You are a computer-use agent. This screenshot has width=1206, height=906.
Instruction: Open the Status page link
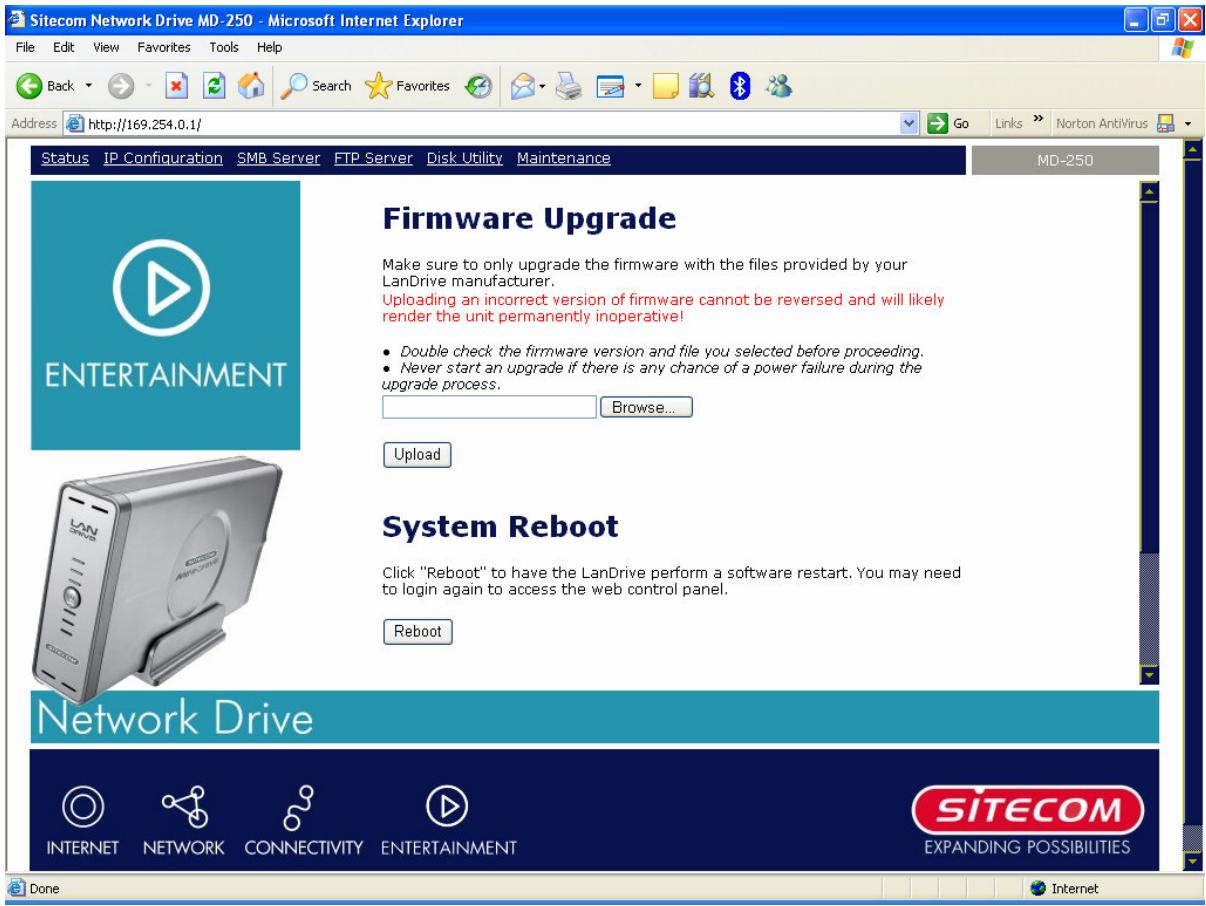point(65,158)
